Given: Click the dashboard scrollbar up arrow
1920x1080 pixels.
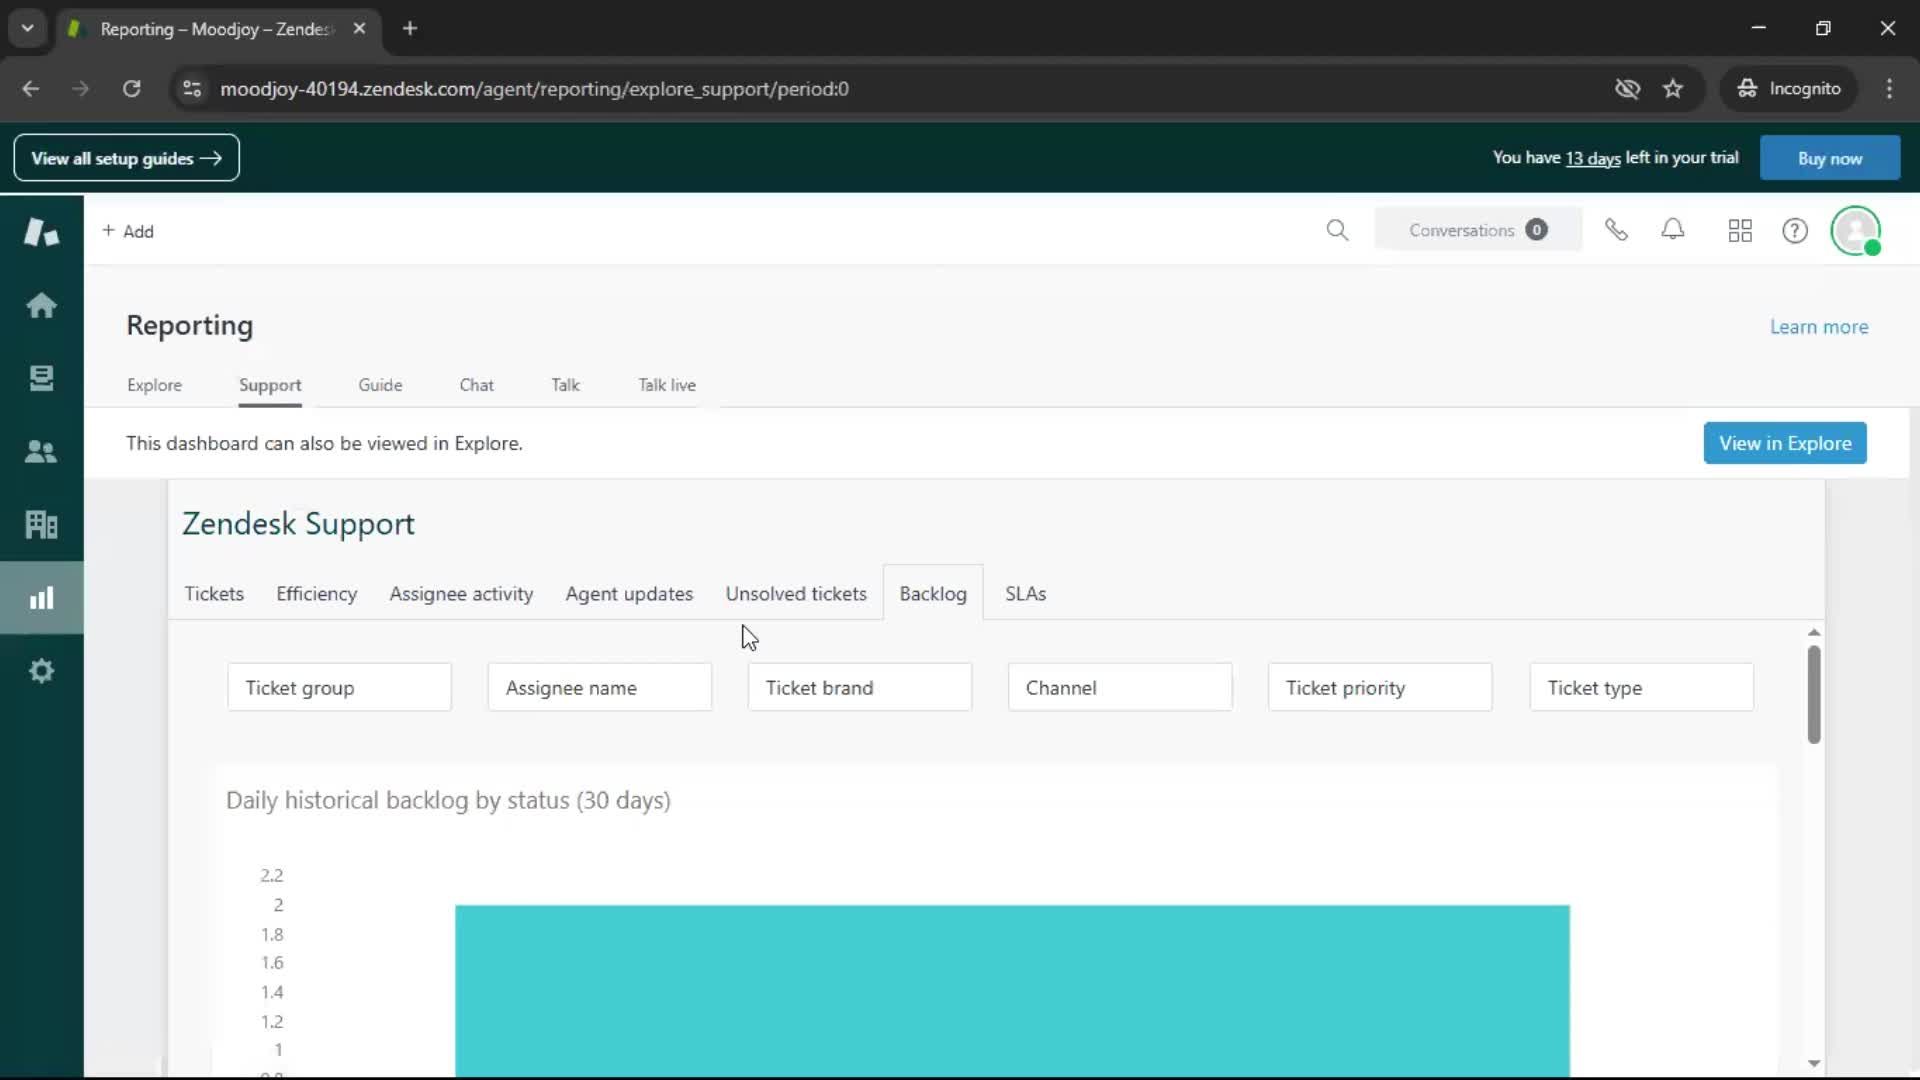Looking at the screenshot, I should [1814, 632].
